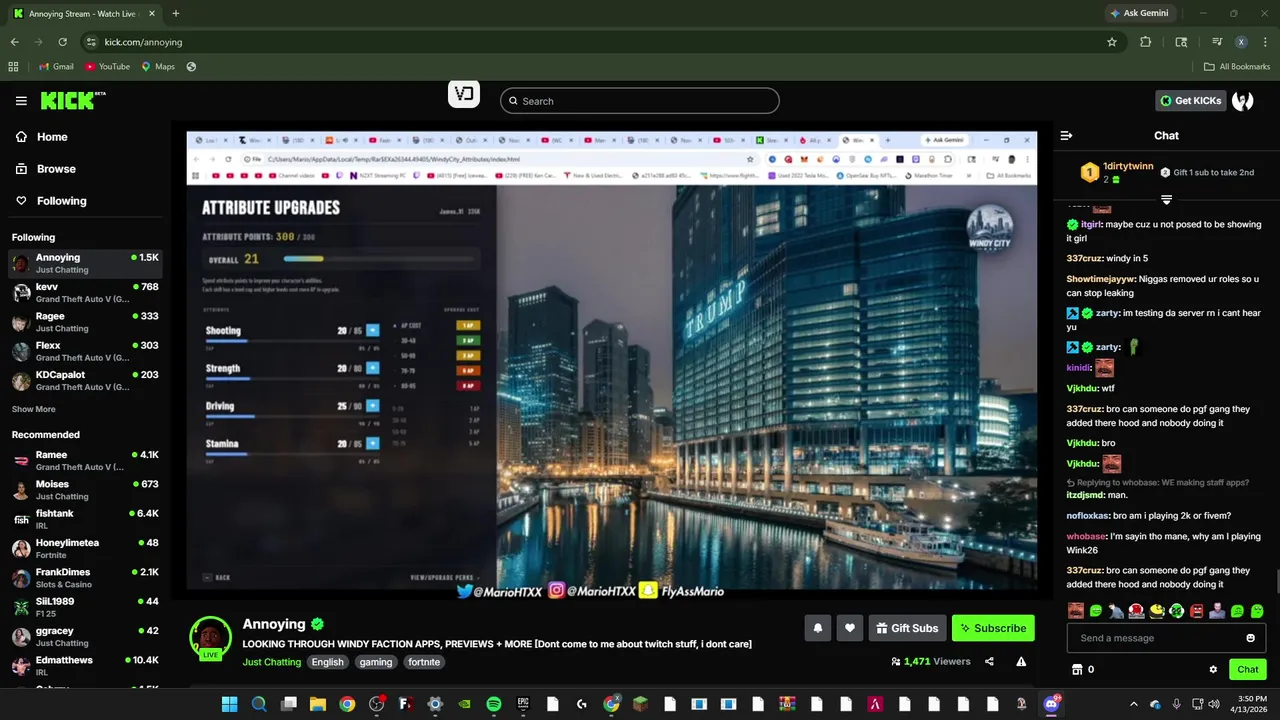The height and width of the screenshot is (720, 1280).
Task: Open Ramee recommended channel
Action: tap(84, 460)
